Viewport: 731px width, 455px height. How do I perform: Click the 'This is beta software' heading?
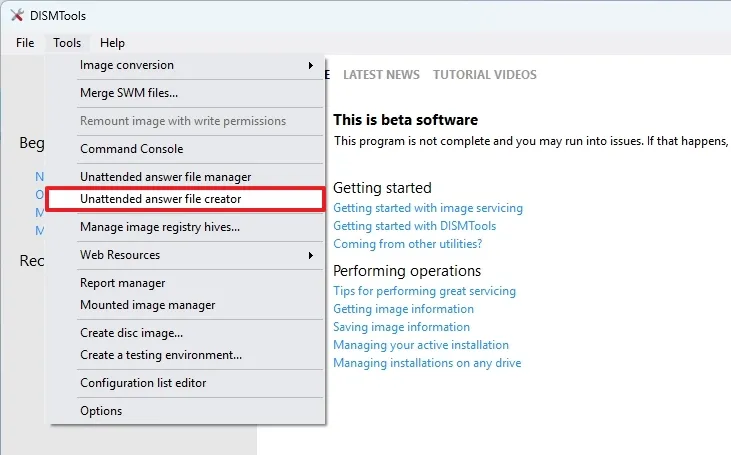click(x=406, y=120)
